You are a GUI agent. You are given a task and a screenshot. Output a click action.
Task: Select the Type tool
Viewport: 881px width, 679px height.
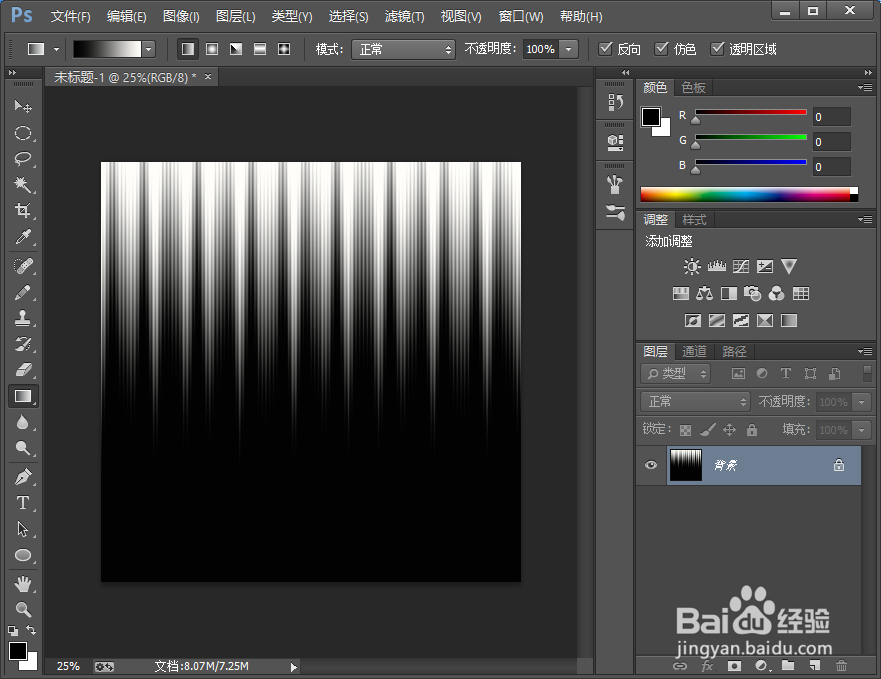pos(23,503)
